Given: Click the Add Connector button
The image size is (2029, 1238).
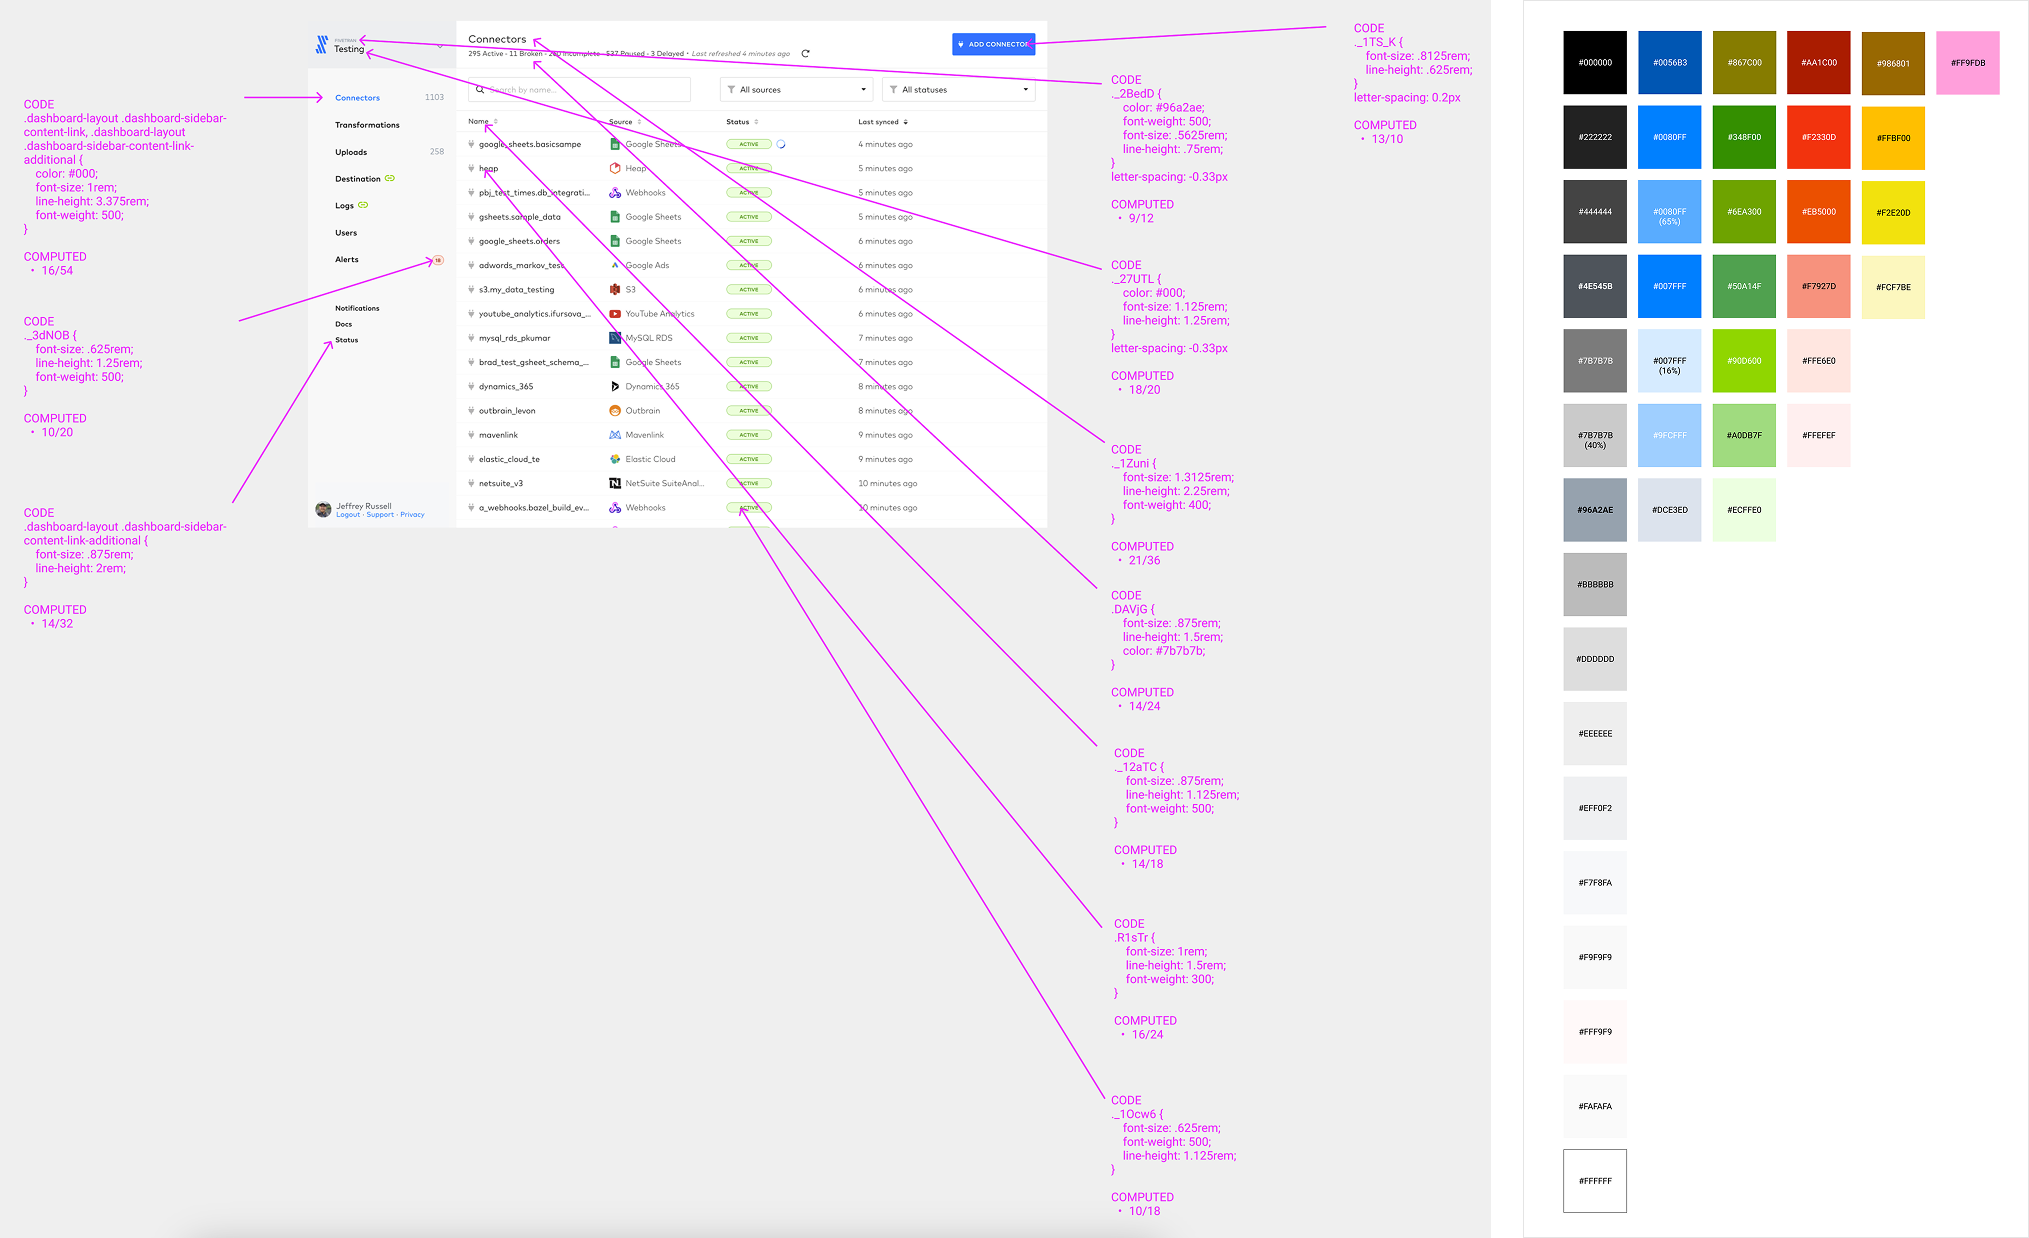Looking at the screenshot, I should 993,44.
